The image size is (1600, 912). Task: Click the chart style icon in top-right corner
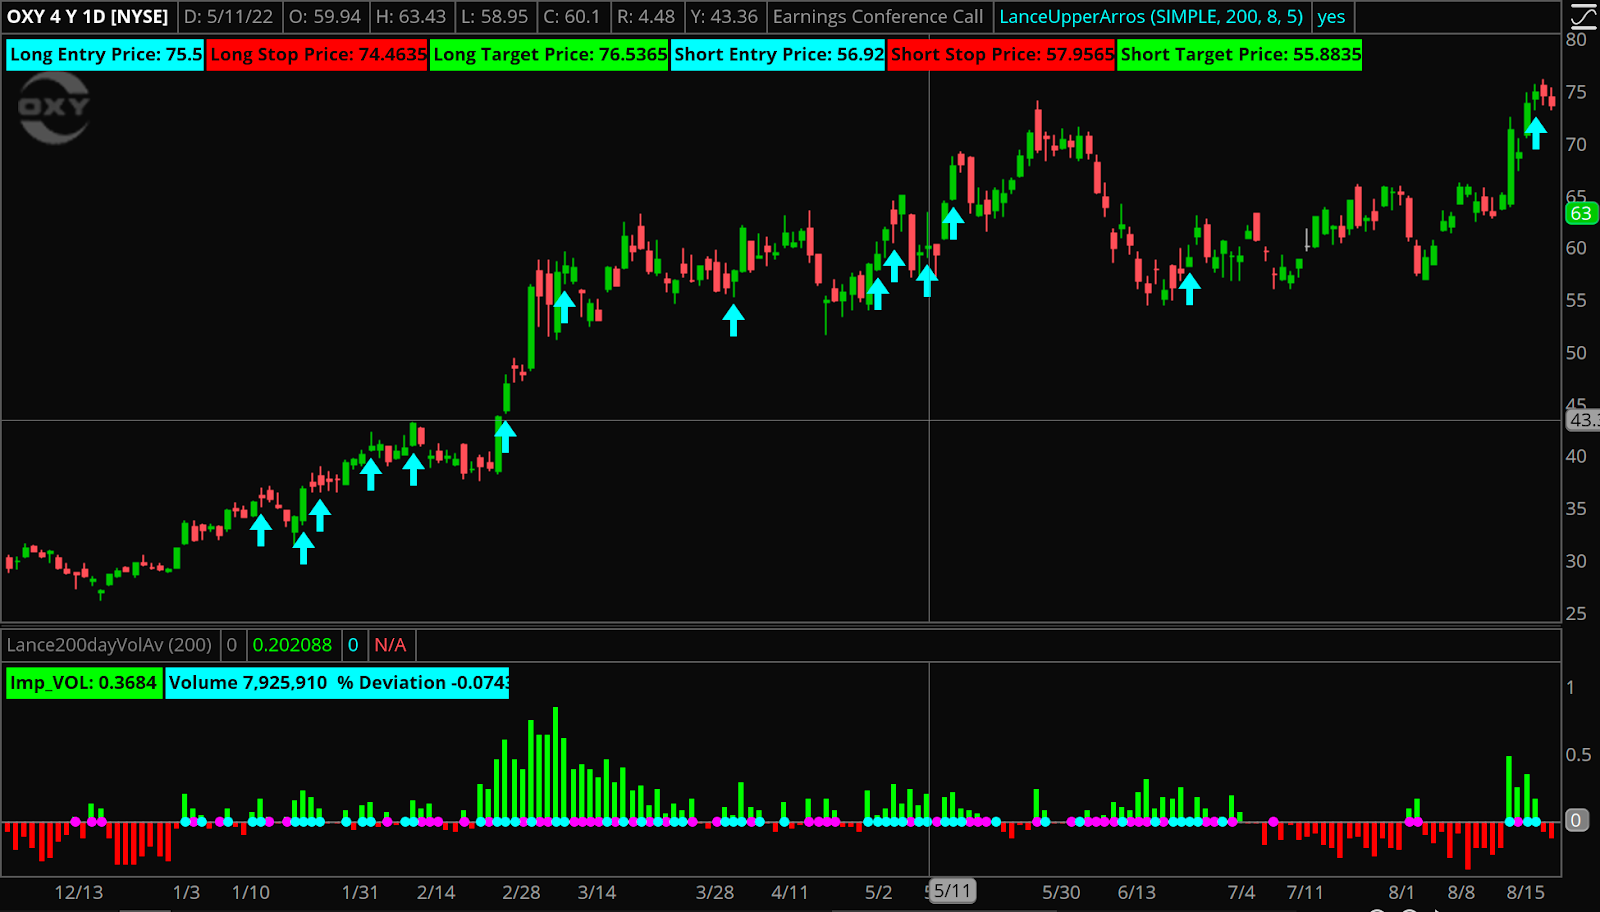click(1583, 16)
